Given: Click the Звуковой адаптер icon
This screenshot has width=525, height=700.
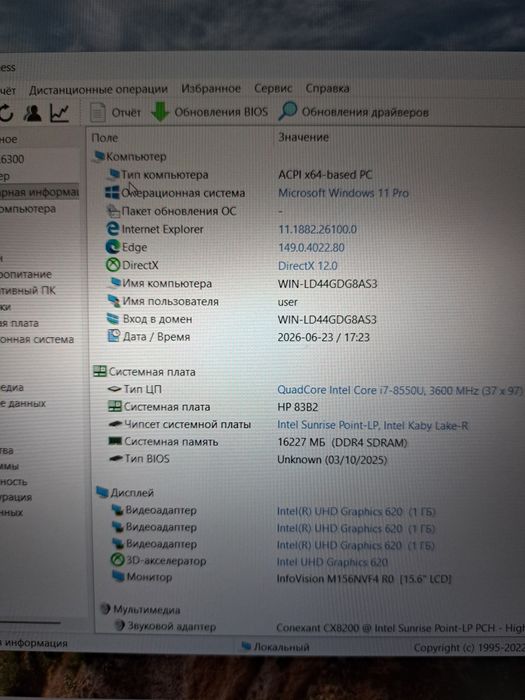Looking at the screenshot, I should tap(120, 625).
